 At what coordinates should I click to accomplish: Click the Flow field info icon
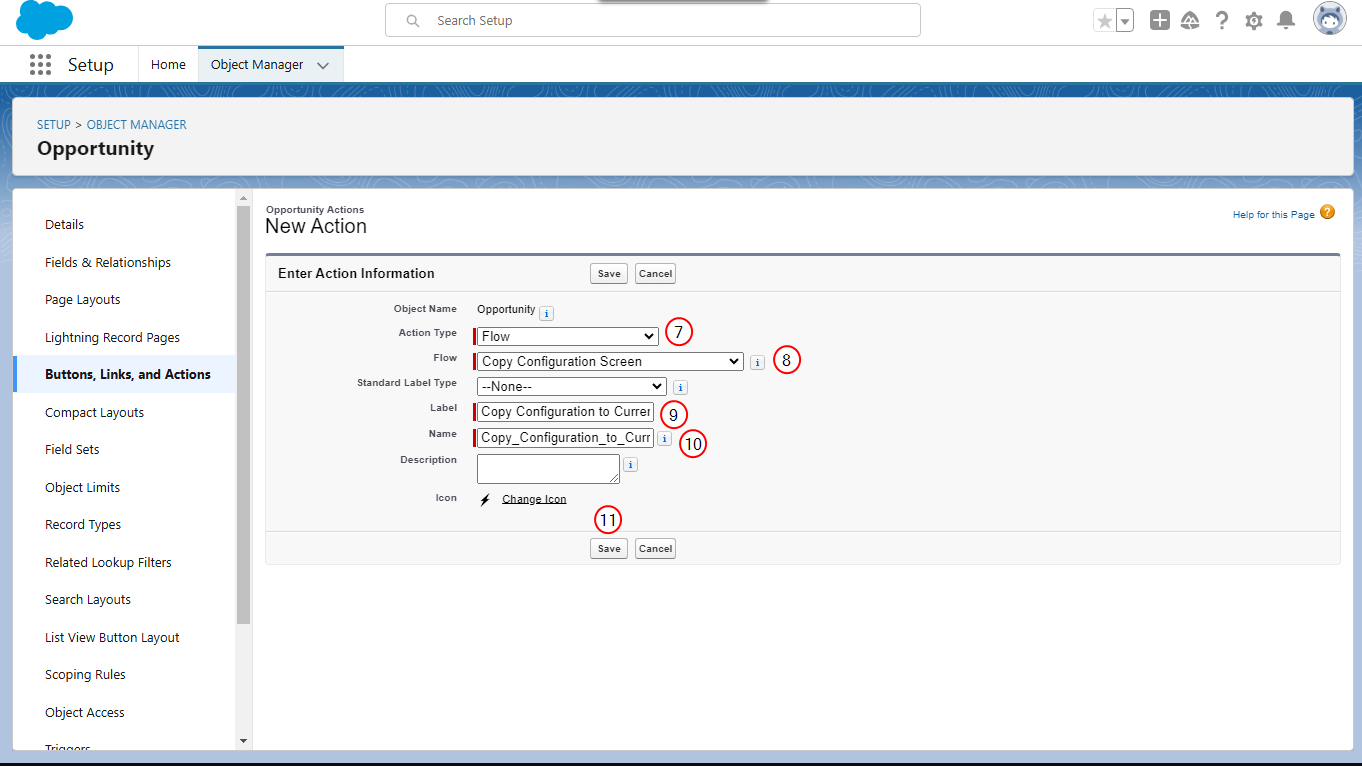[757, 362]
